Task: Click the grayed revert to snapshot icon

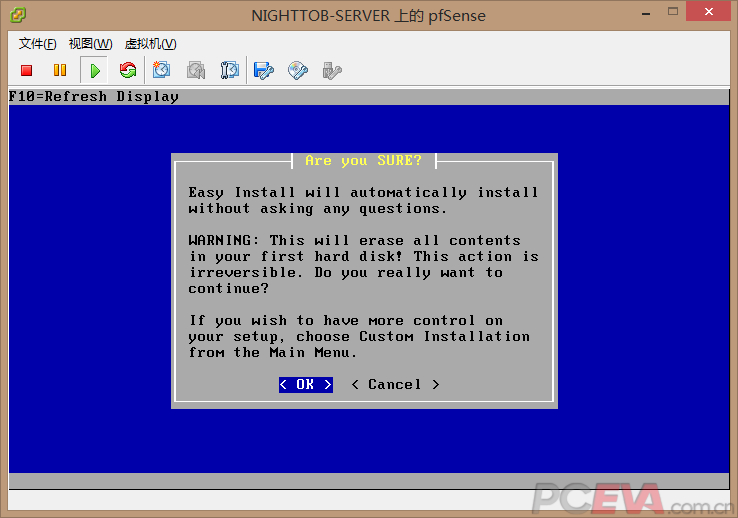Action: 196,70
